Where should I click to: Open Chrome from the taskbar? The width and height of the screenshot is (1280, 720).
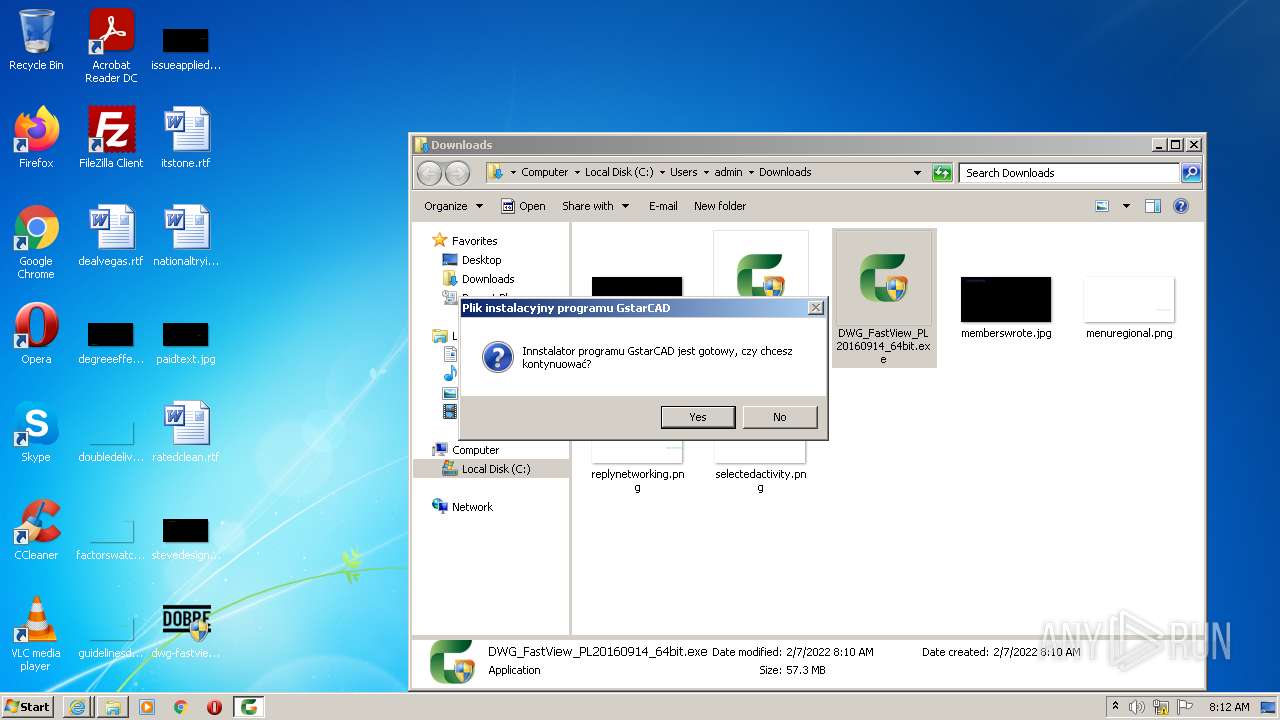181,707
